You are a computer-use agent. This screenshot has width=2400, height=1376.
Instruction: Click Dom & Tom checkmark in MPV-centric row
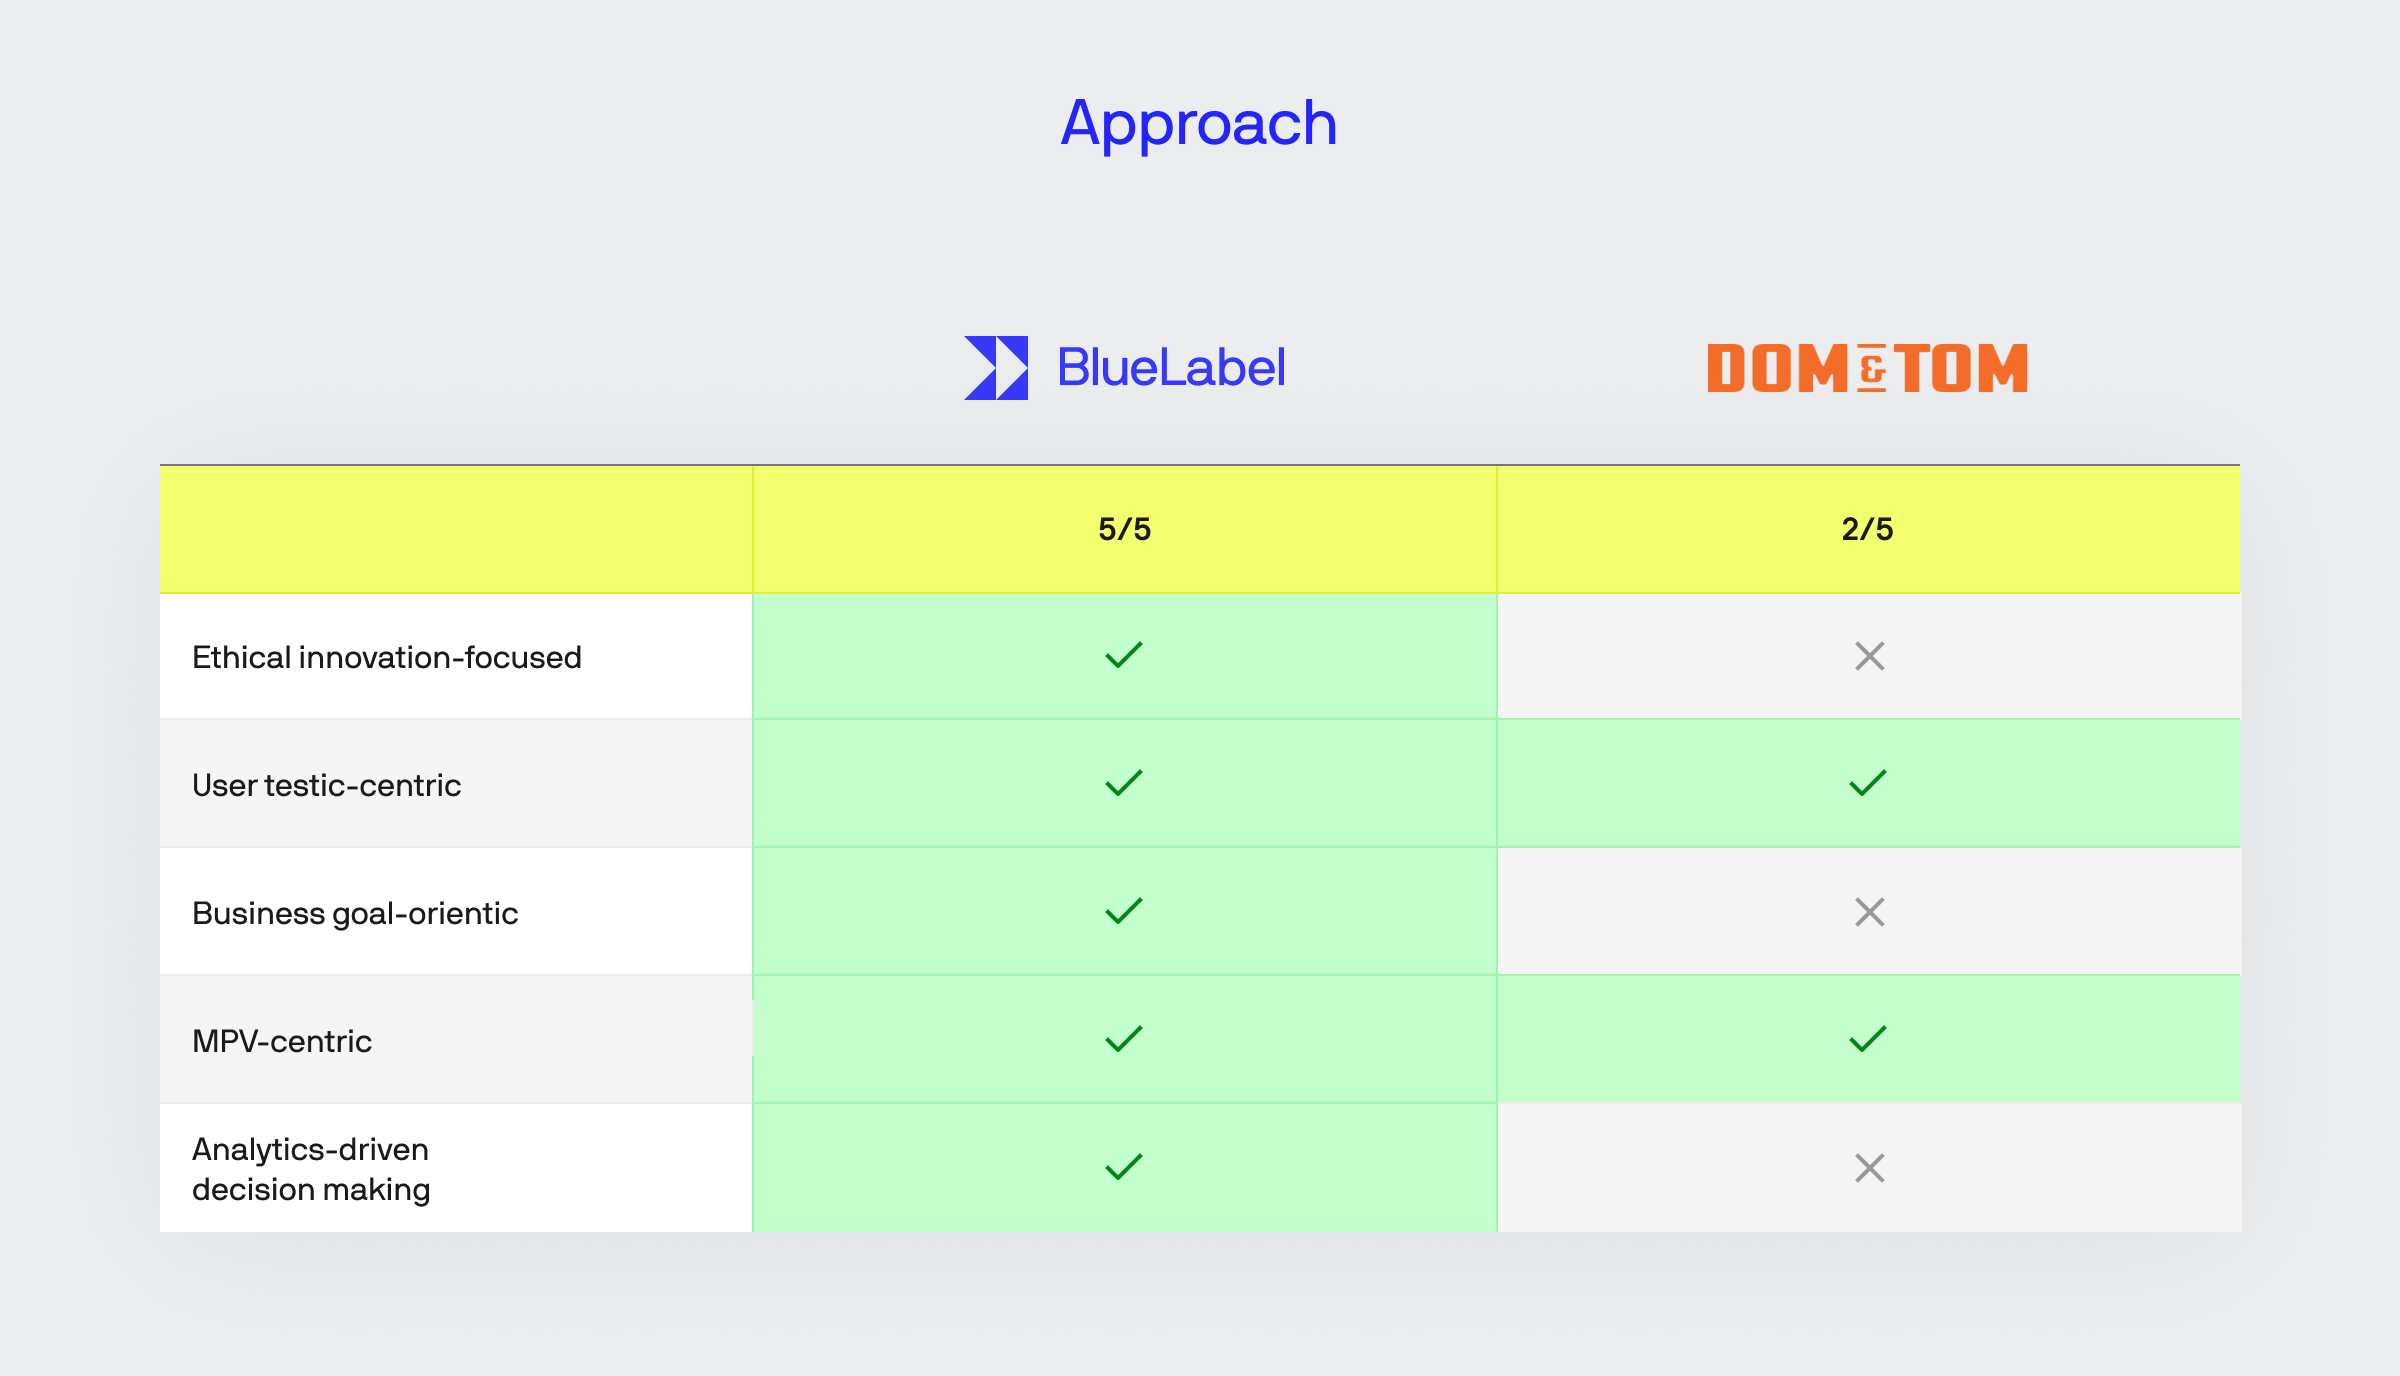(x=1868, y=1039)
